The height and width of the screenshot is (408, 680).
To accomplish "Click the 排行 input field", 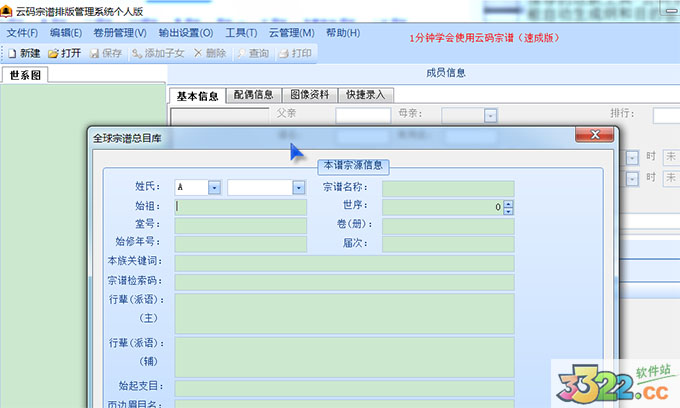I will click(666, 116).
